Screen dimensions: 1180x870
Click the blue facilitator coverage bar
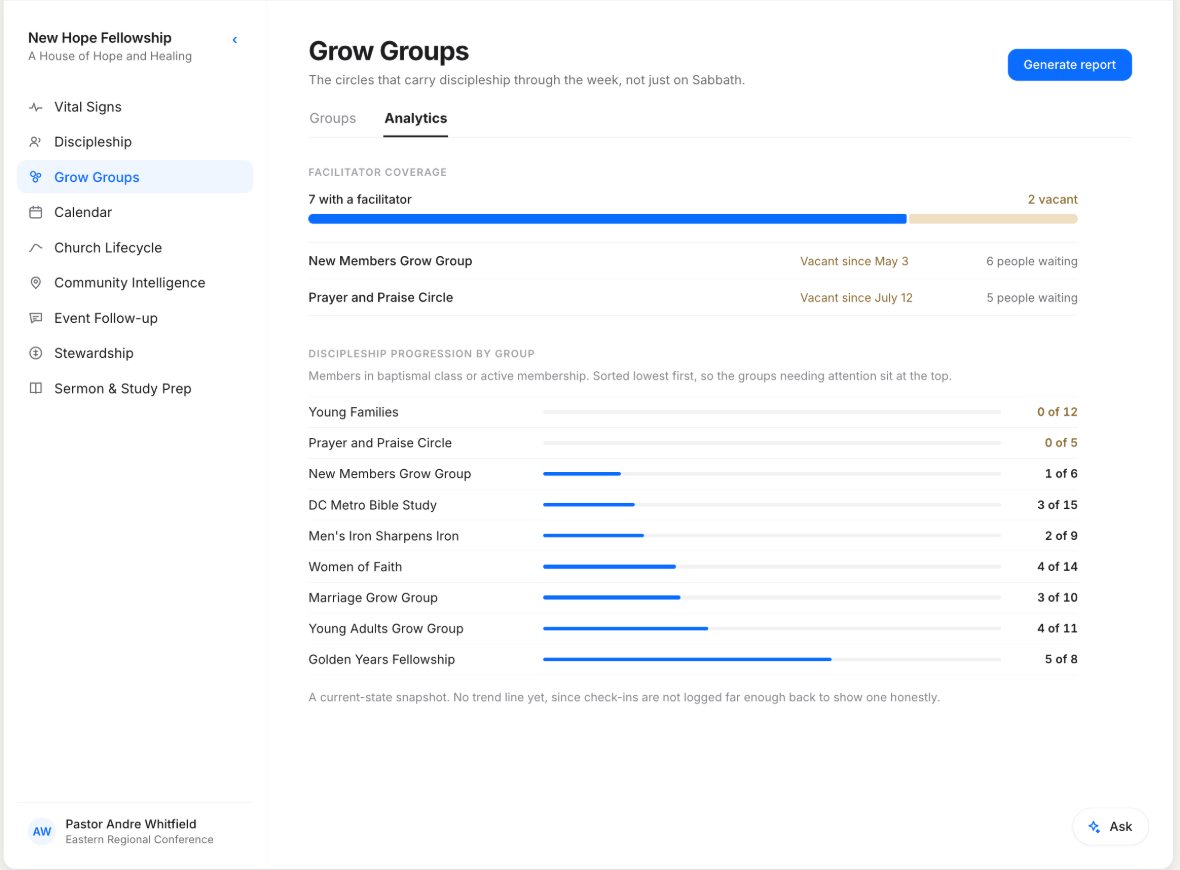coord(607,219)
